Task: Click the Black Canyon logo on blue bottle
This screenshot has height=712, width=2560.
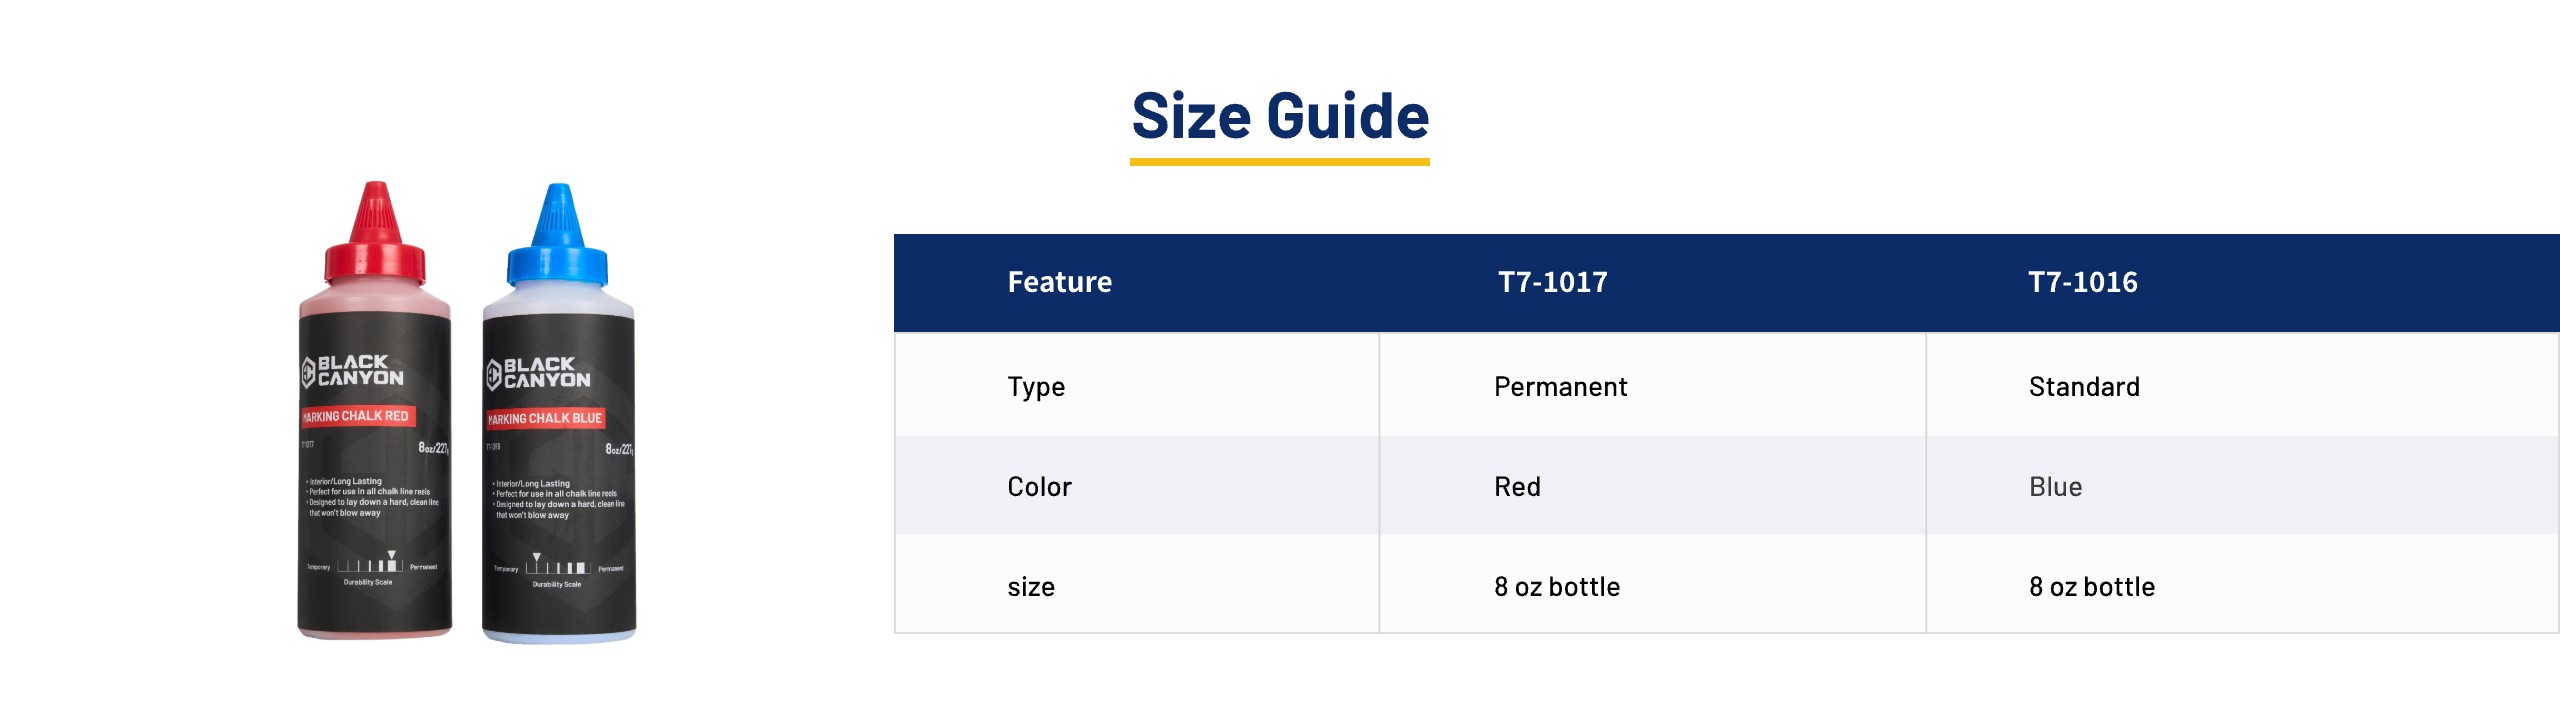Action: [x=539, y=373]
